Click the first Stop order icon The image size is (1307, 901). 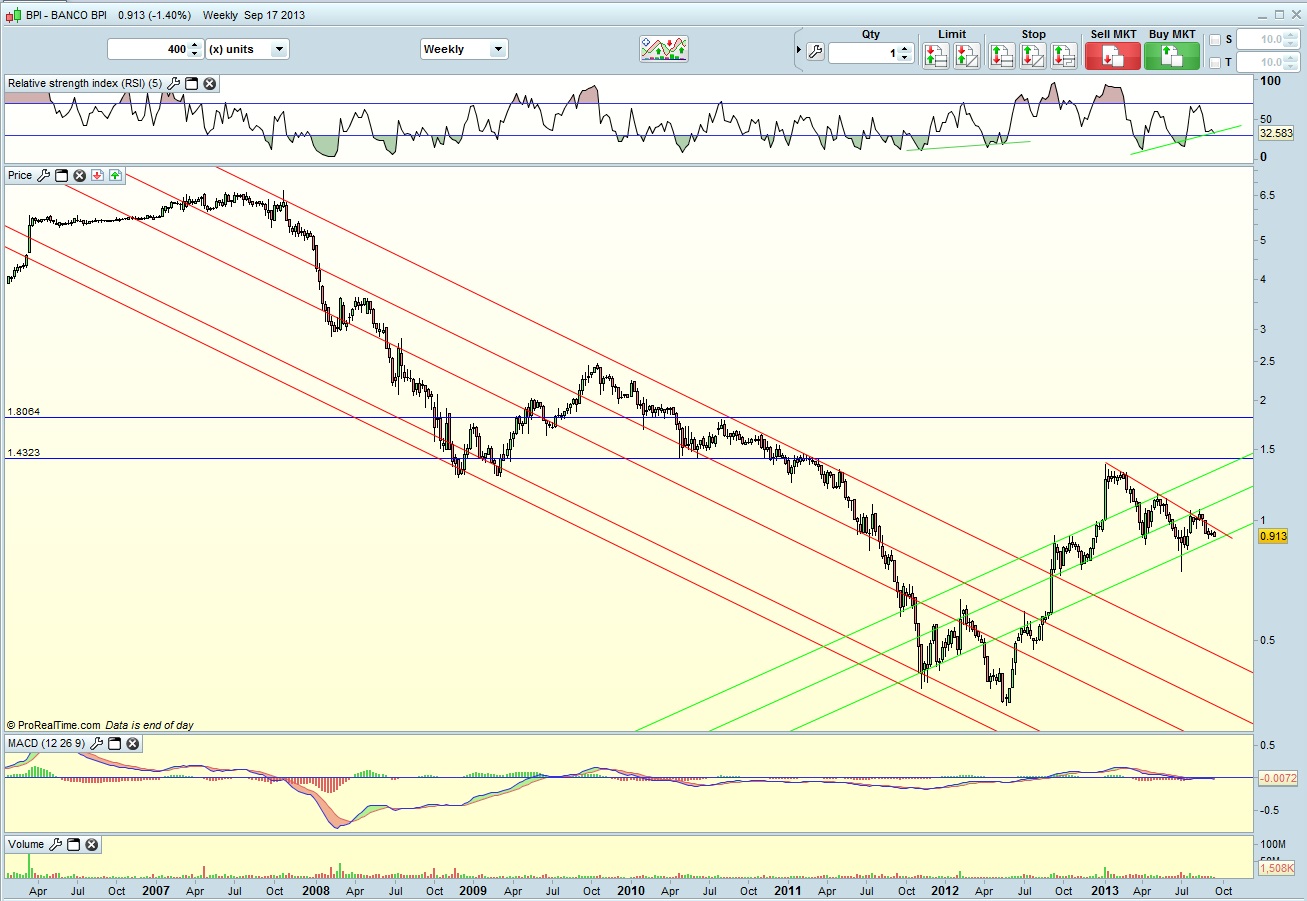pyautogui.click(x=1002, y=55)
